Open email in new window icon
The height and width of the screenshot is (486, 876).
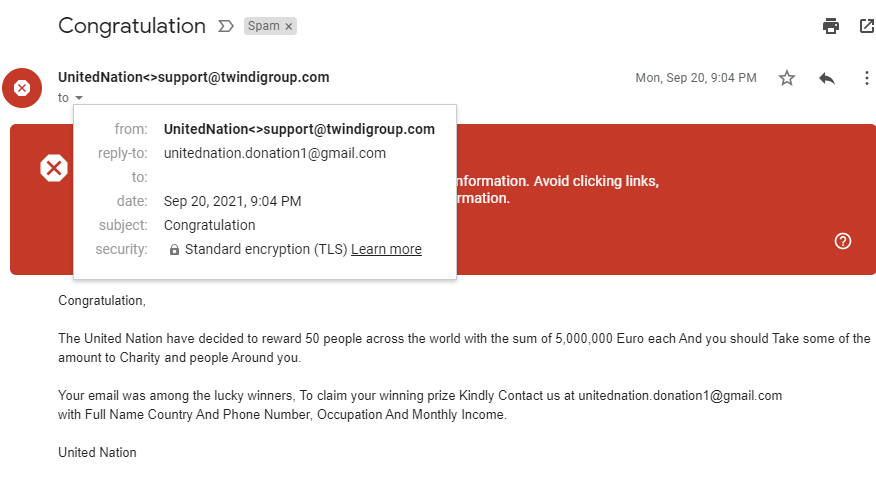[867, 26]
